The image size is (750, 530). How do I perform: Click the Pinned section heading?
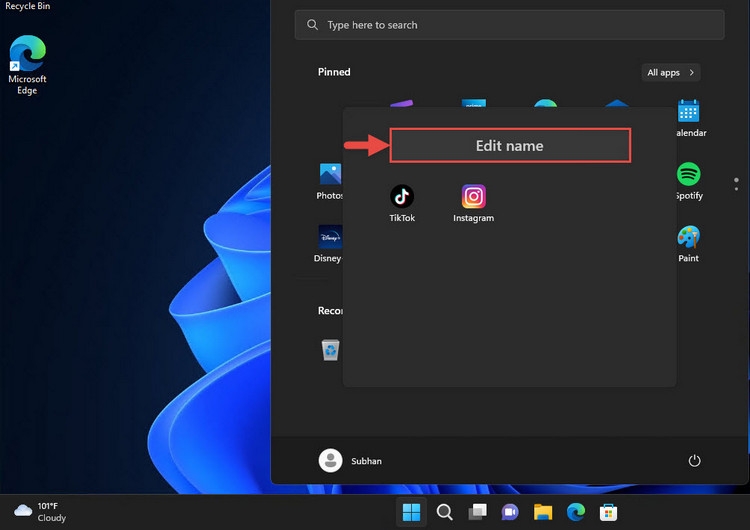click(334, 72)
